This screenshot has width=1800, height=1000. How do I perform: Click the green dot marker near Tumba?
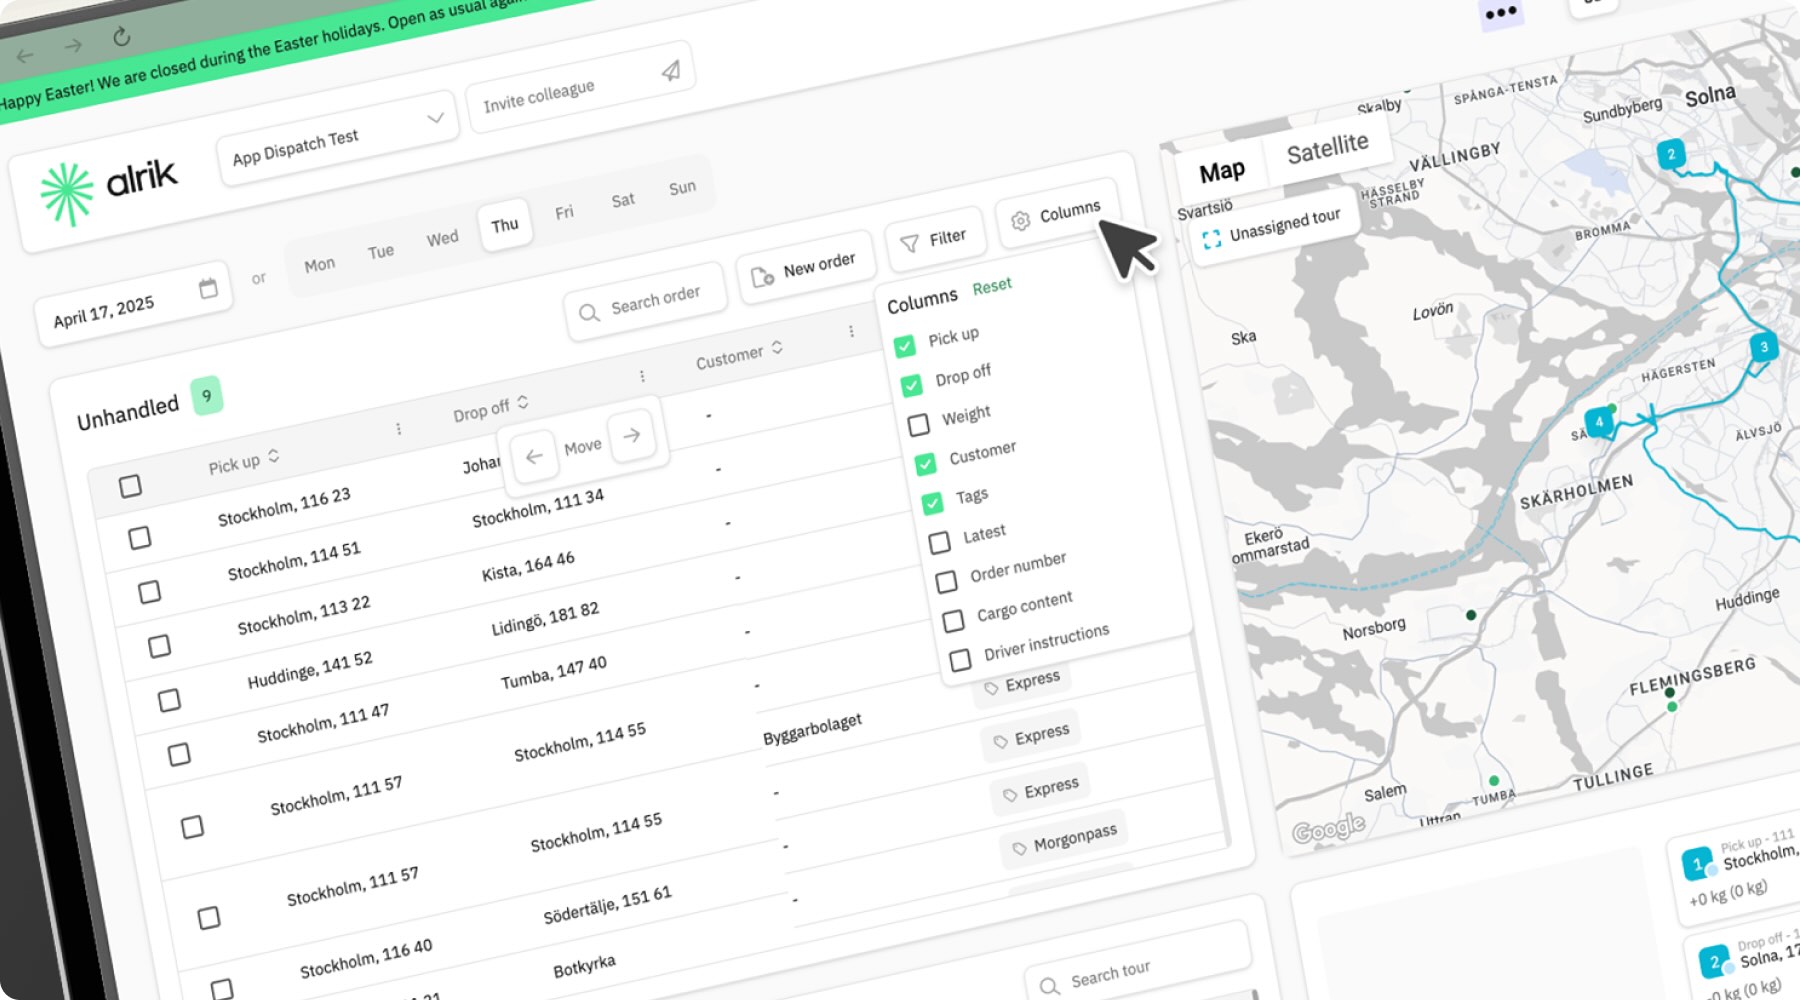1494,781
